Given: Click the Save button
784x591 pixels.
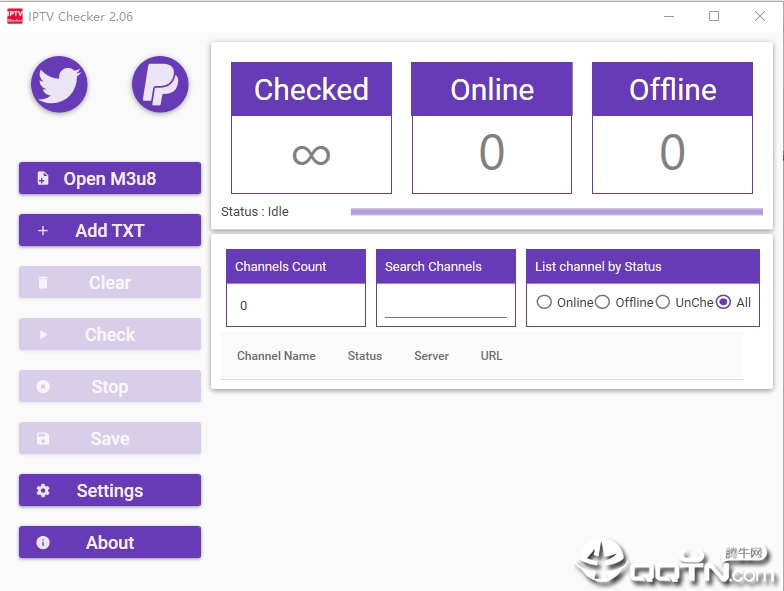Looking at the screenshot, I should click(110, 438).
